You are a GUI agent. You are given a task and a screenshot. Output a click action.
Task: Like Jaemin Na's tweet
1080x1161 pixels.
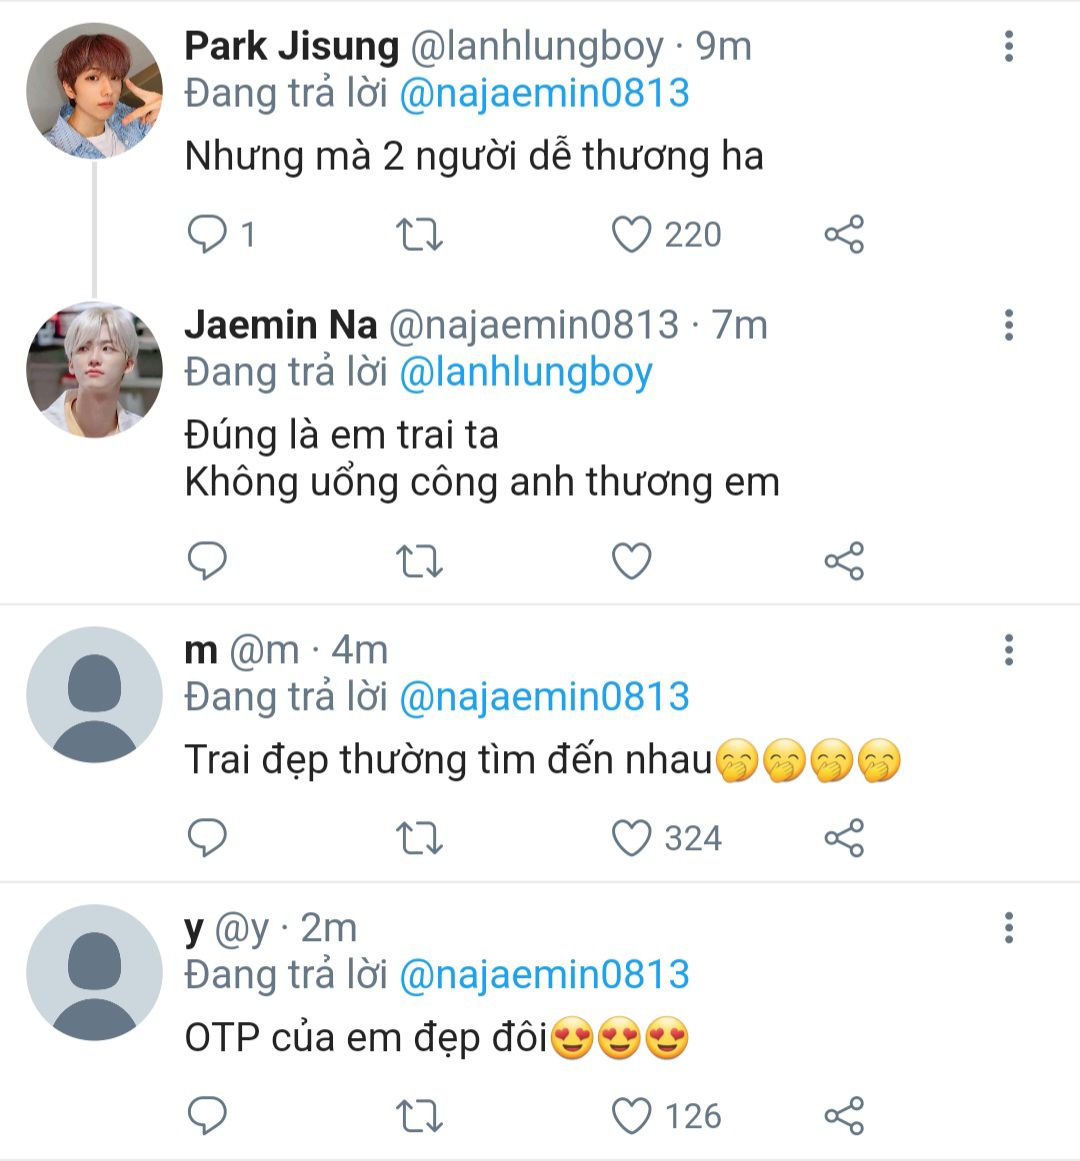pyautogui.click(x=632, y=561)
